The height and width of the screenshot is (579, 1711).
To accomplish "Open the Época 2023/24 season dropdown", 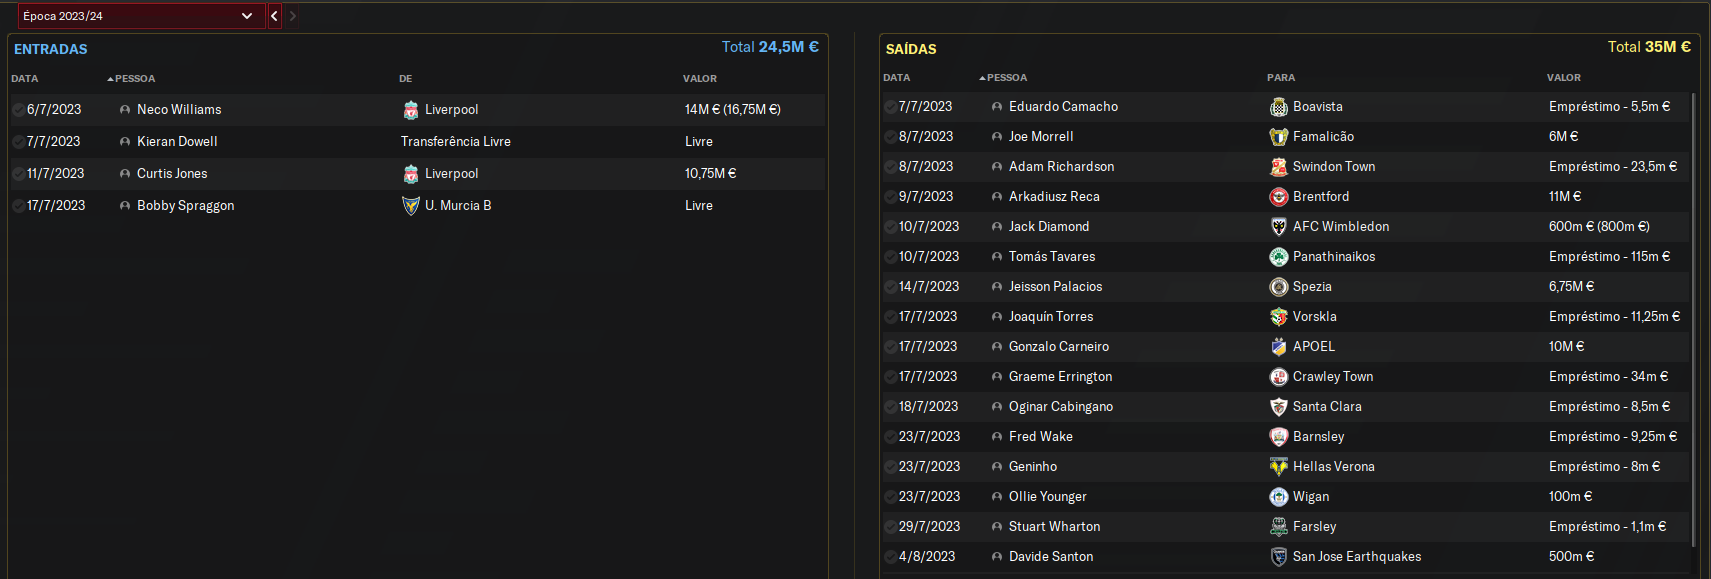I will coord(141,16).
